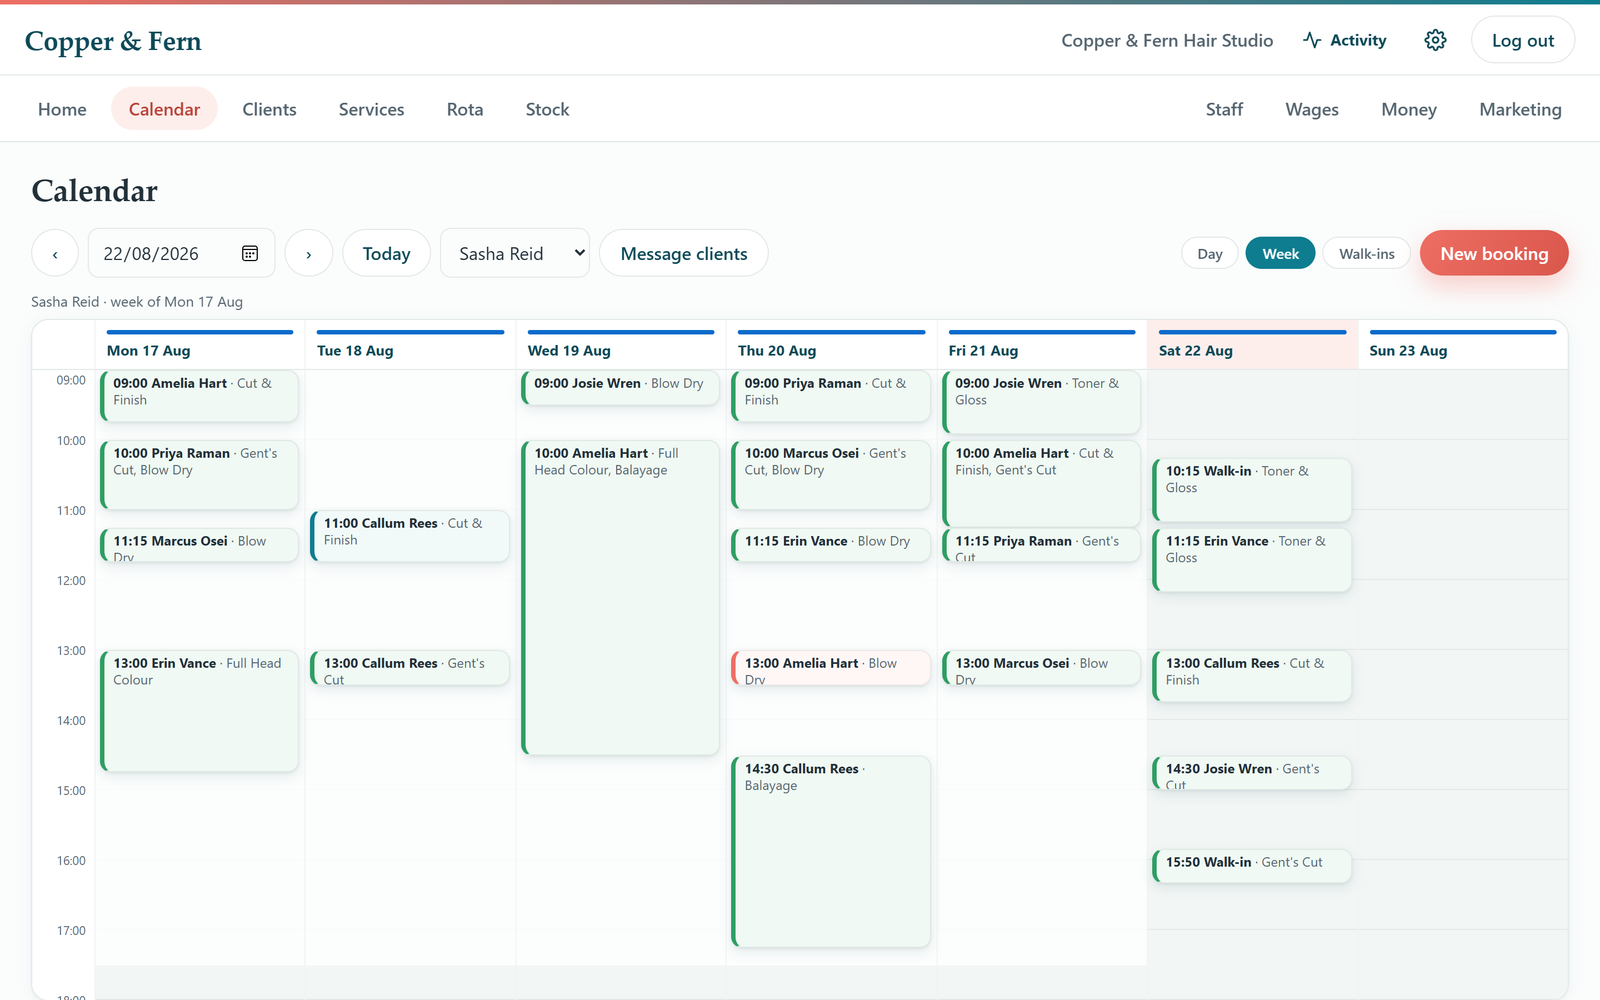Click the Log out button
The image size is (1600, 1000).
tap(1523, 40)
